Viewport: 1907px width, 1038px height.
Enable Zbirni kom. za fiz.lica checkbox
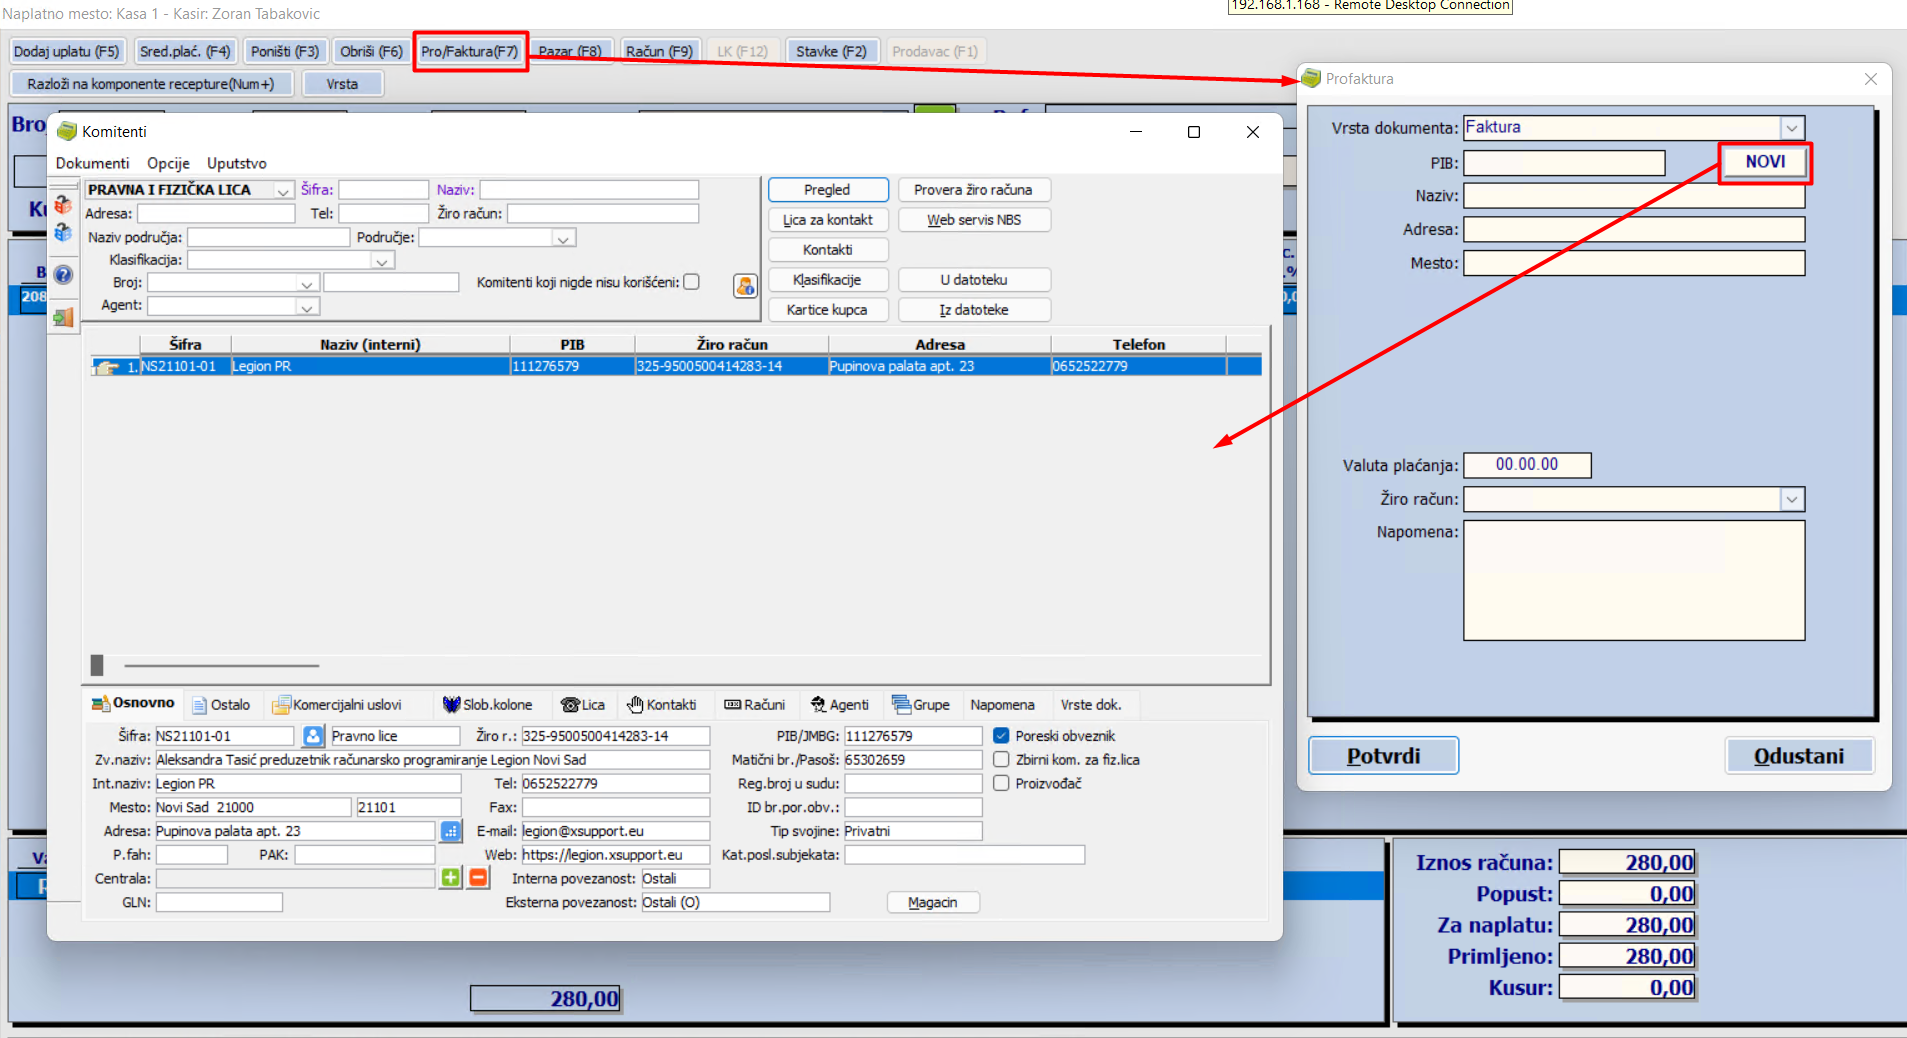[1001, 760]
